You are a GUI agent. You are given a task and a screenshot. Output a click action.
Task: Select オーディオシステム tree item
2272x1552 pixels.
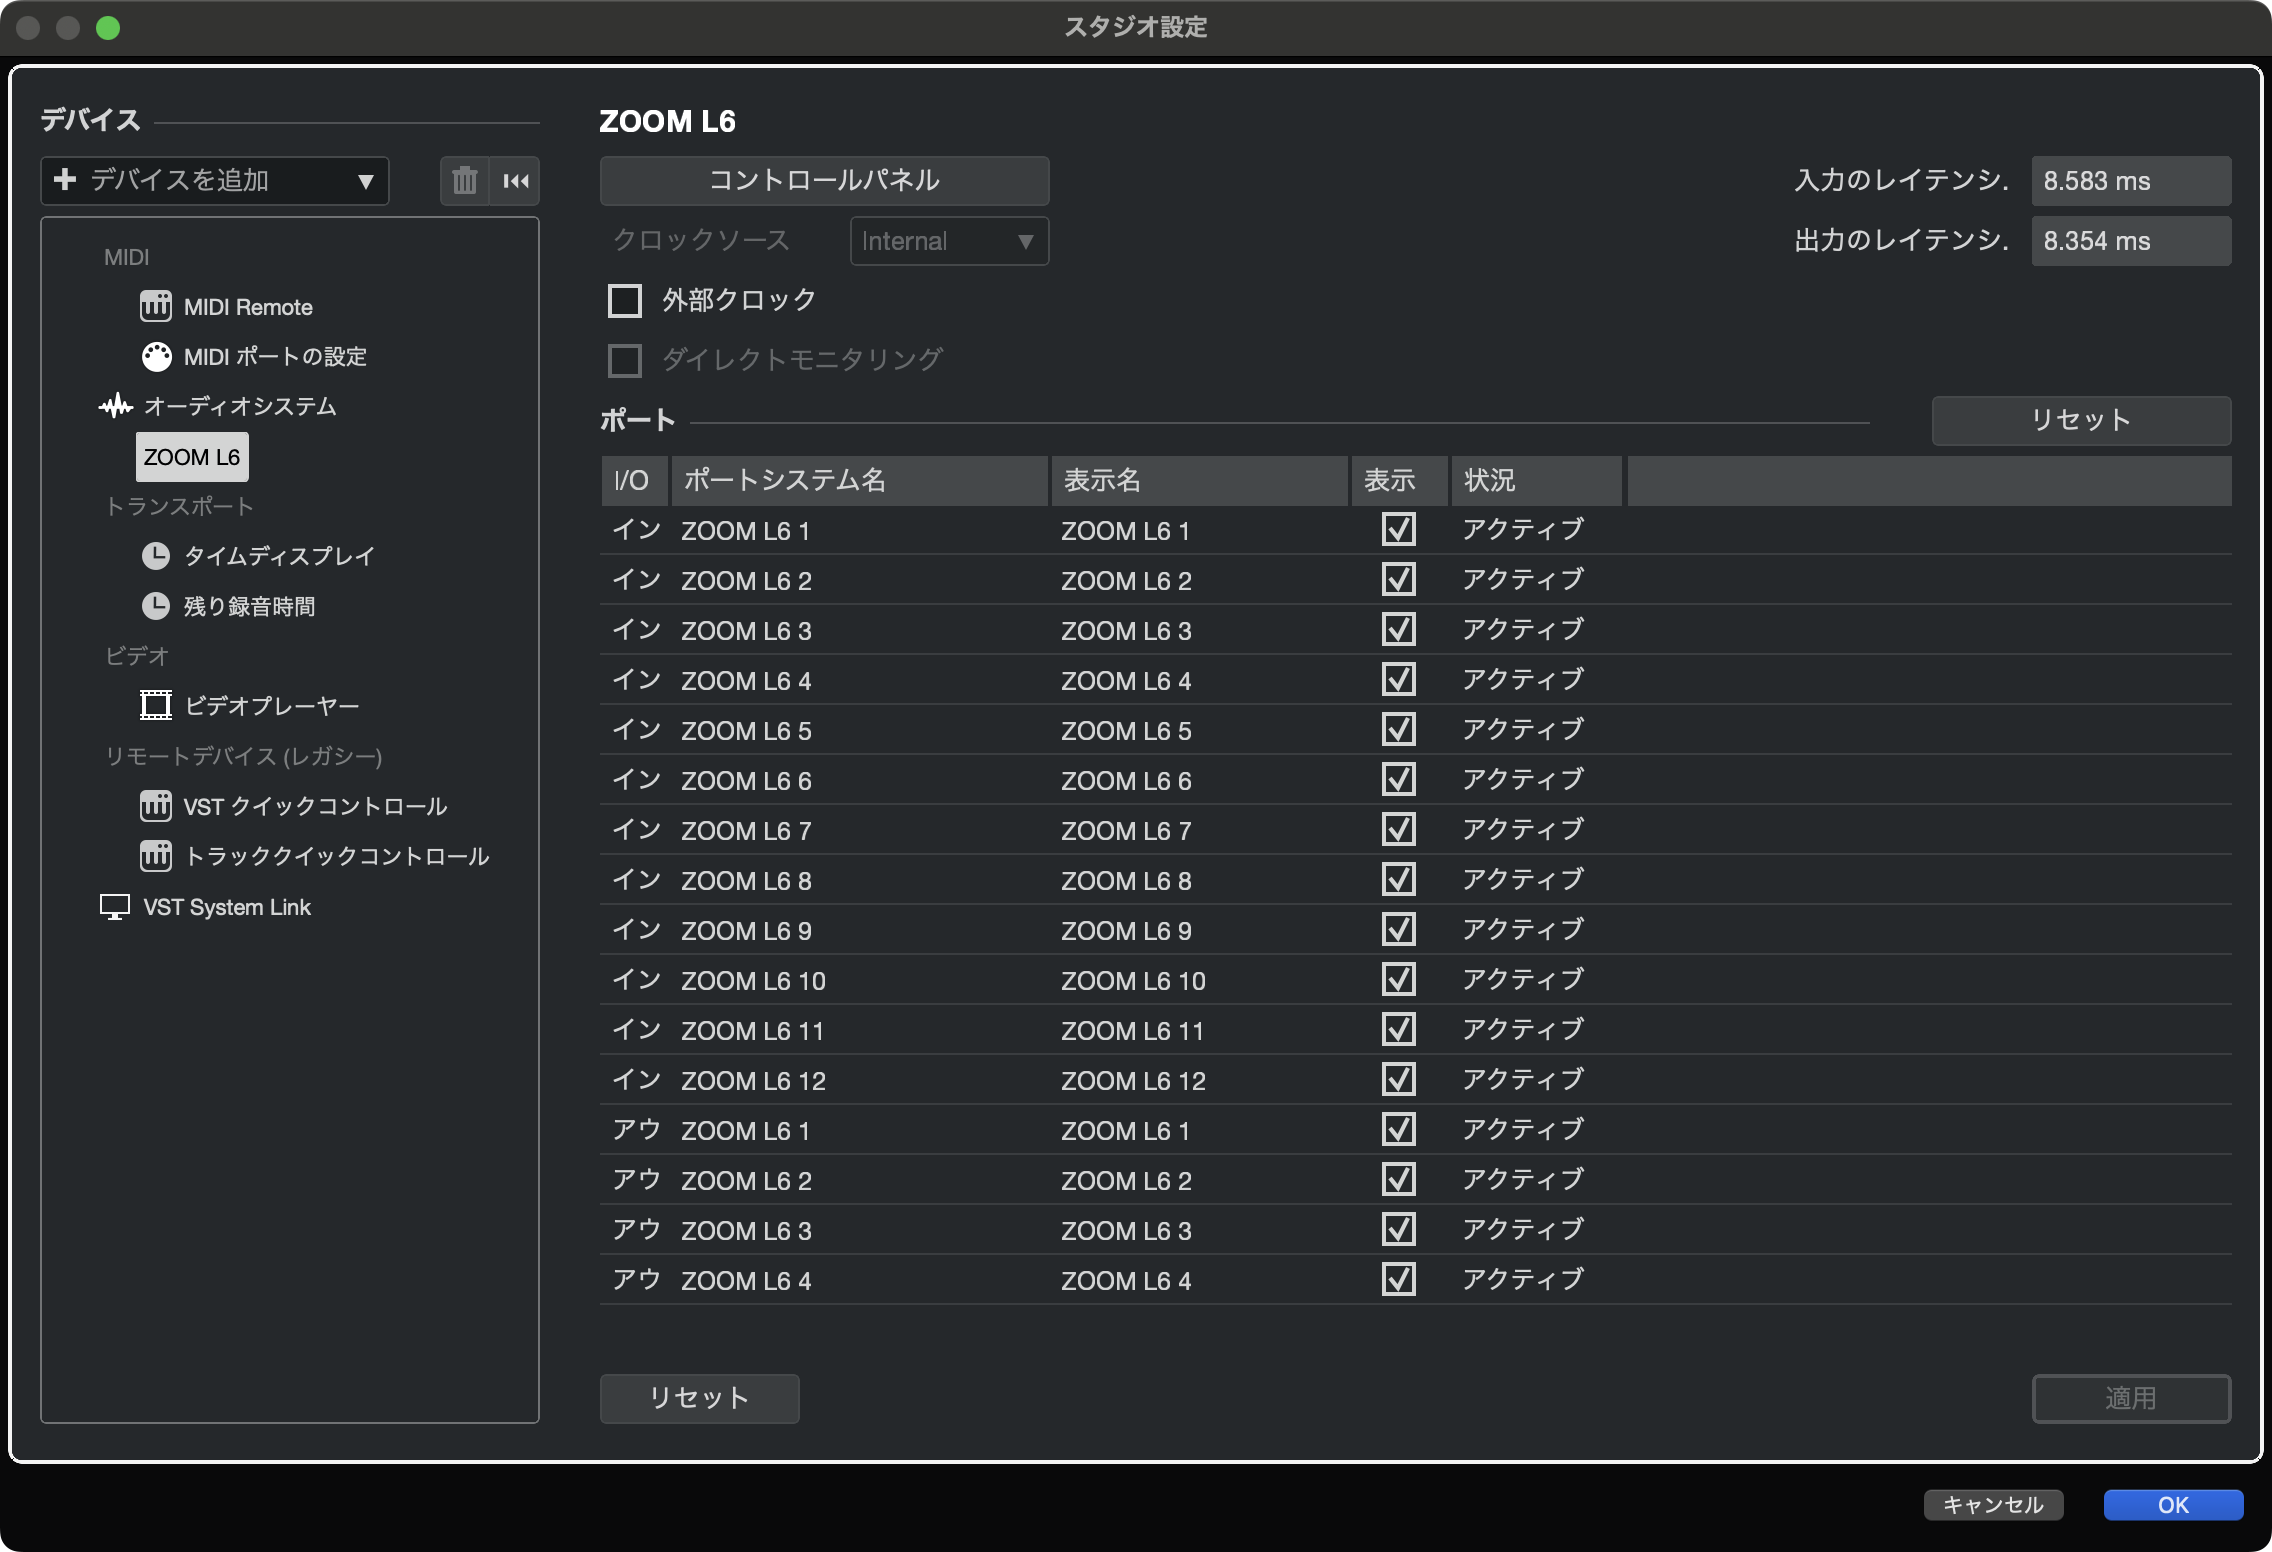(240, 406)
